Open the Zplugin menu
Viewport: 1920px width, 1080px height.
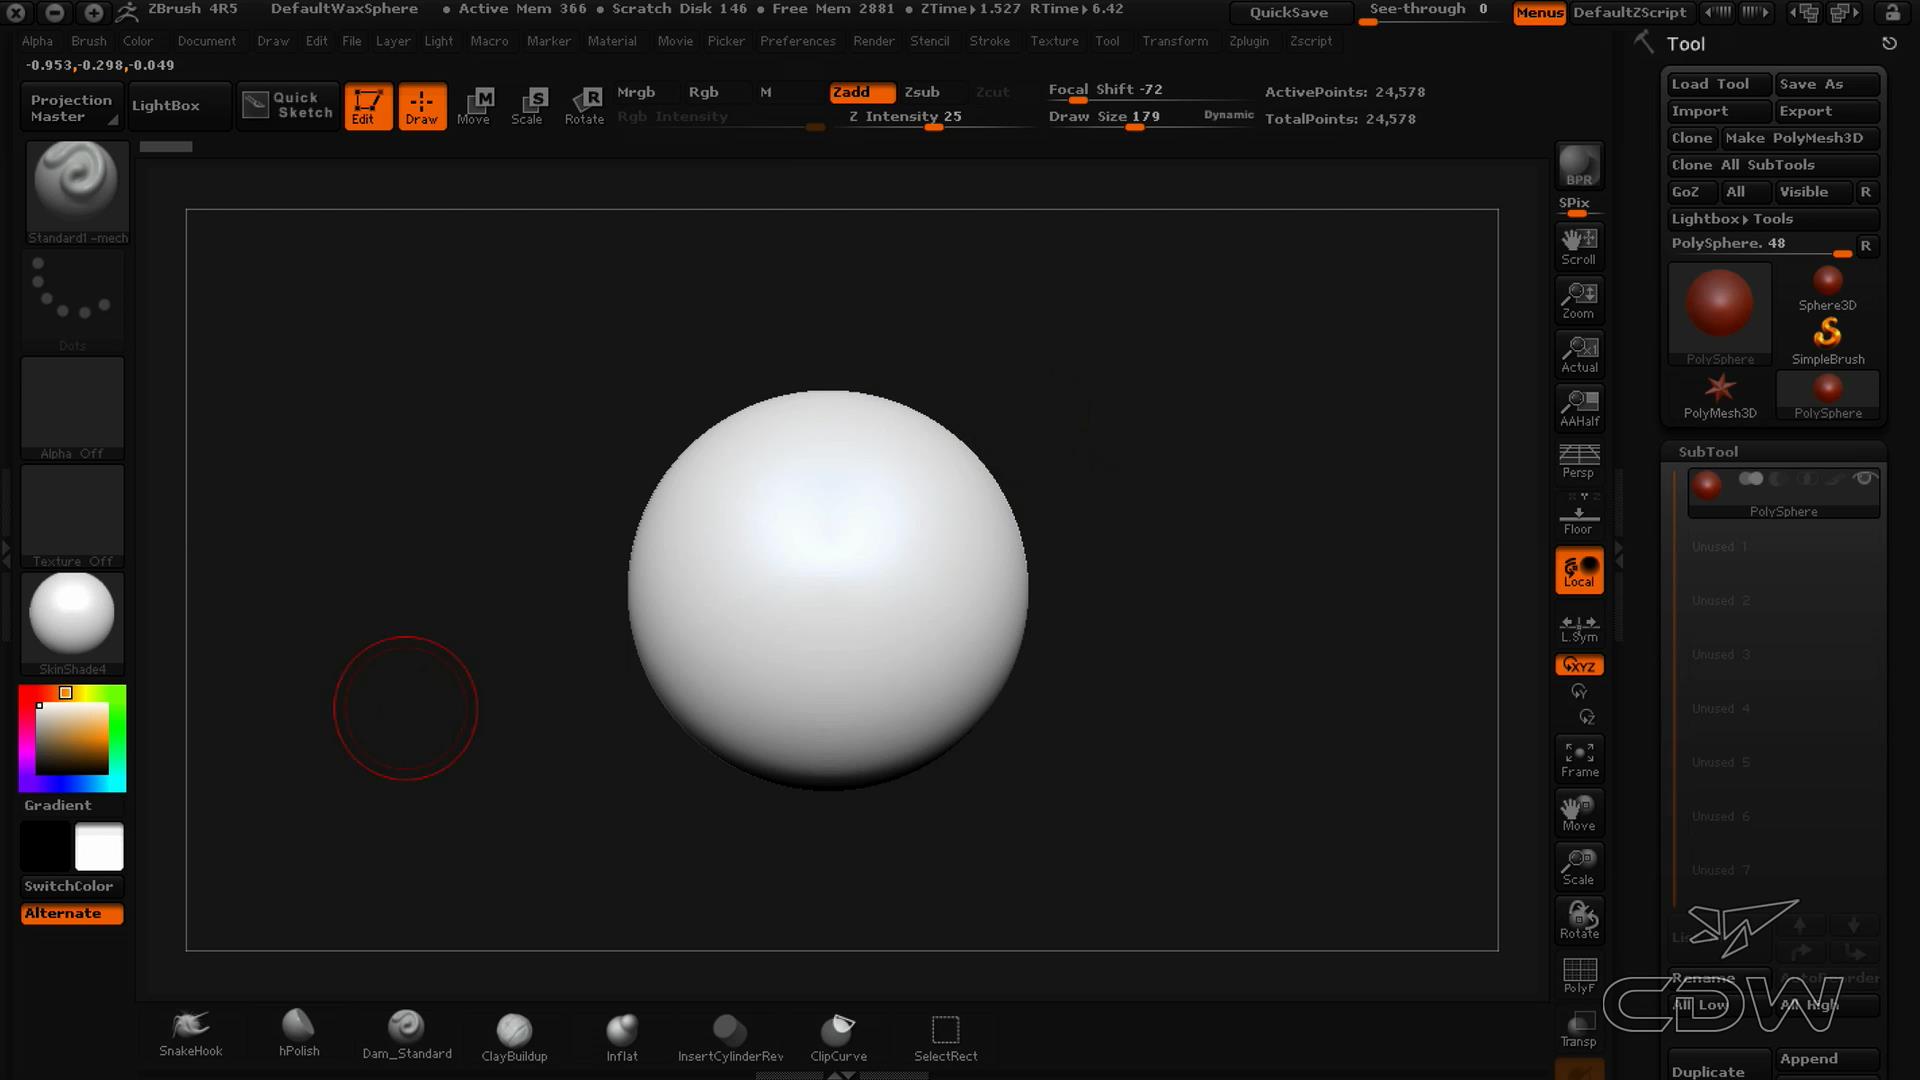pos(1248,41)
